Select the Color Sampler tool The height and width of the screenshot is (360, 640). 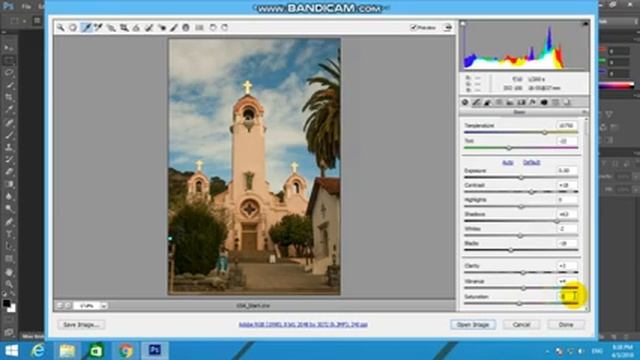(98, 27)
